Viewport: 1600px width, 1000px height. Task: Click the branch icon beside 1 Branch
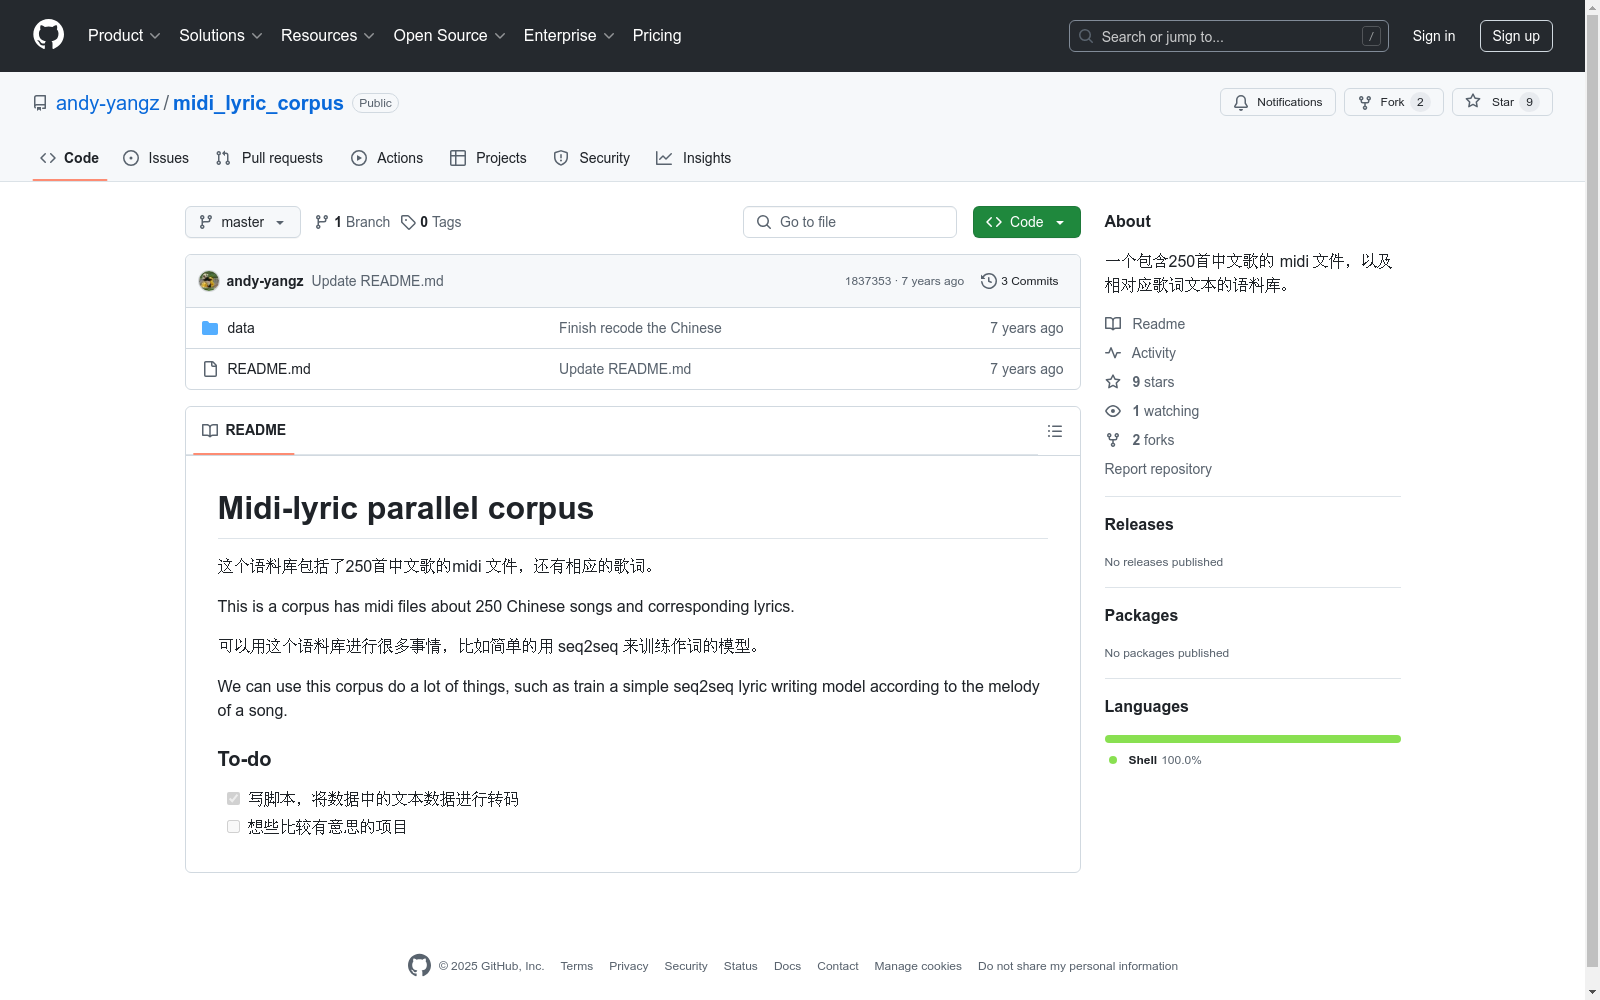pos(322,222)
